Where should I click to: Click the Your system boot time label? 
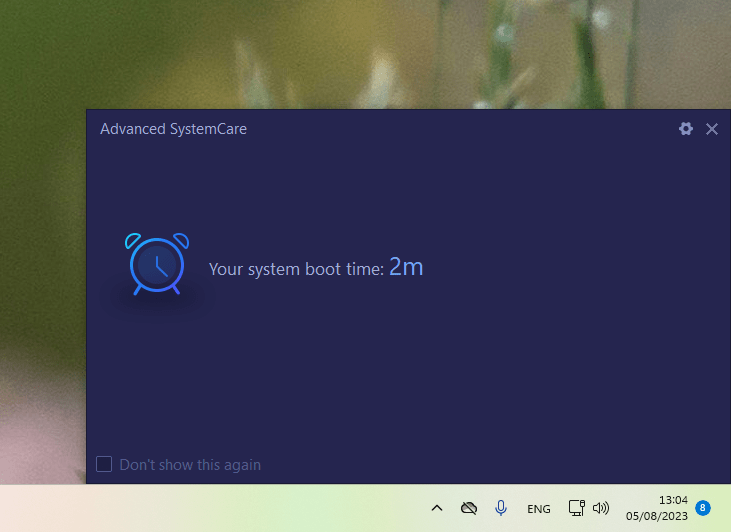pyautogui.click(x=296, y=269)
